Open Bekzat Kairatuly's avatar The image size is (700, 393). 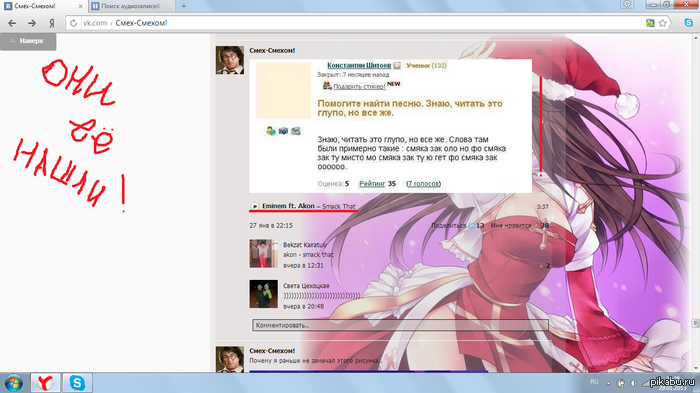coord(263,254)
